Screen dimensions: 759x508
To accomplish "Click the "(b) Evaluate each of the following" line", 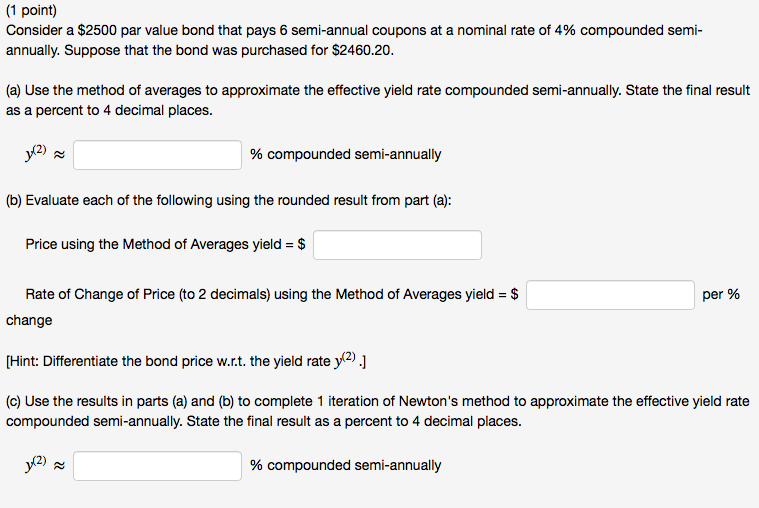I will pyautogui.click(x=228, y=200).
